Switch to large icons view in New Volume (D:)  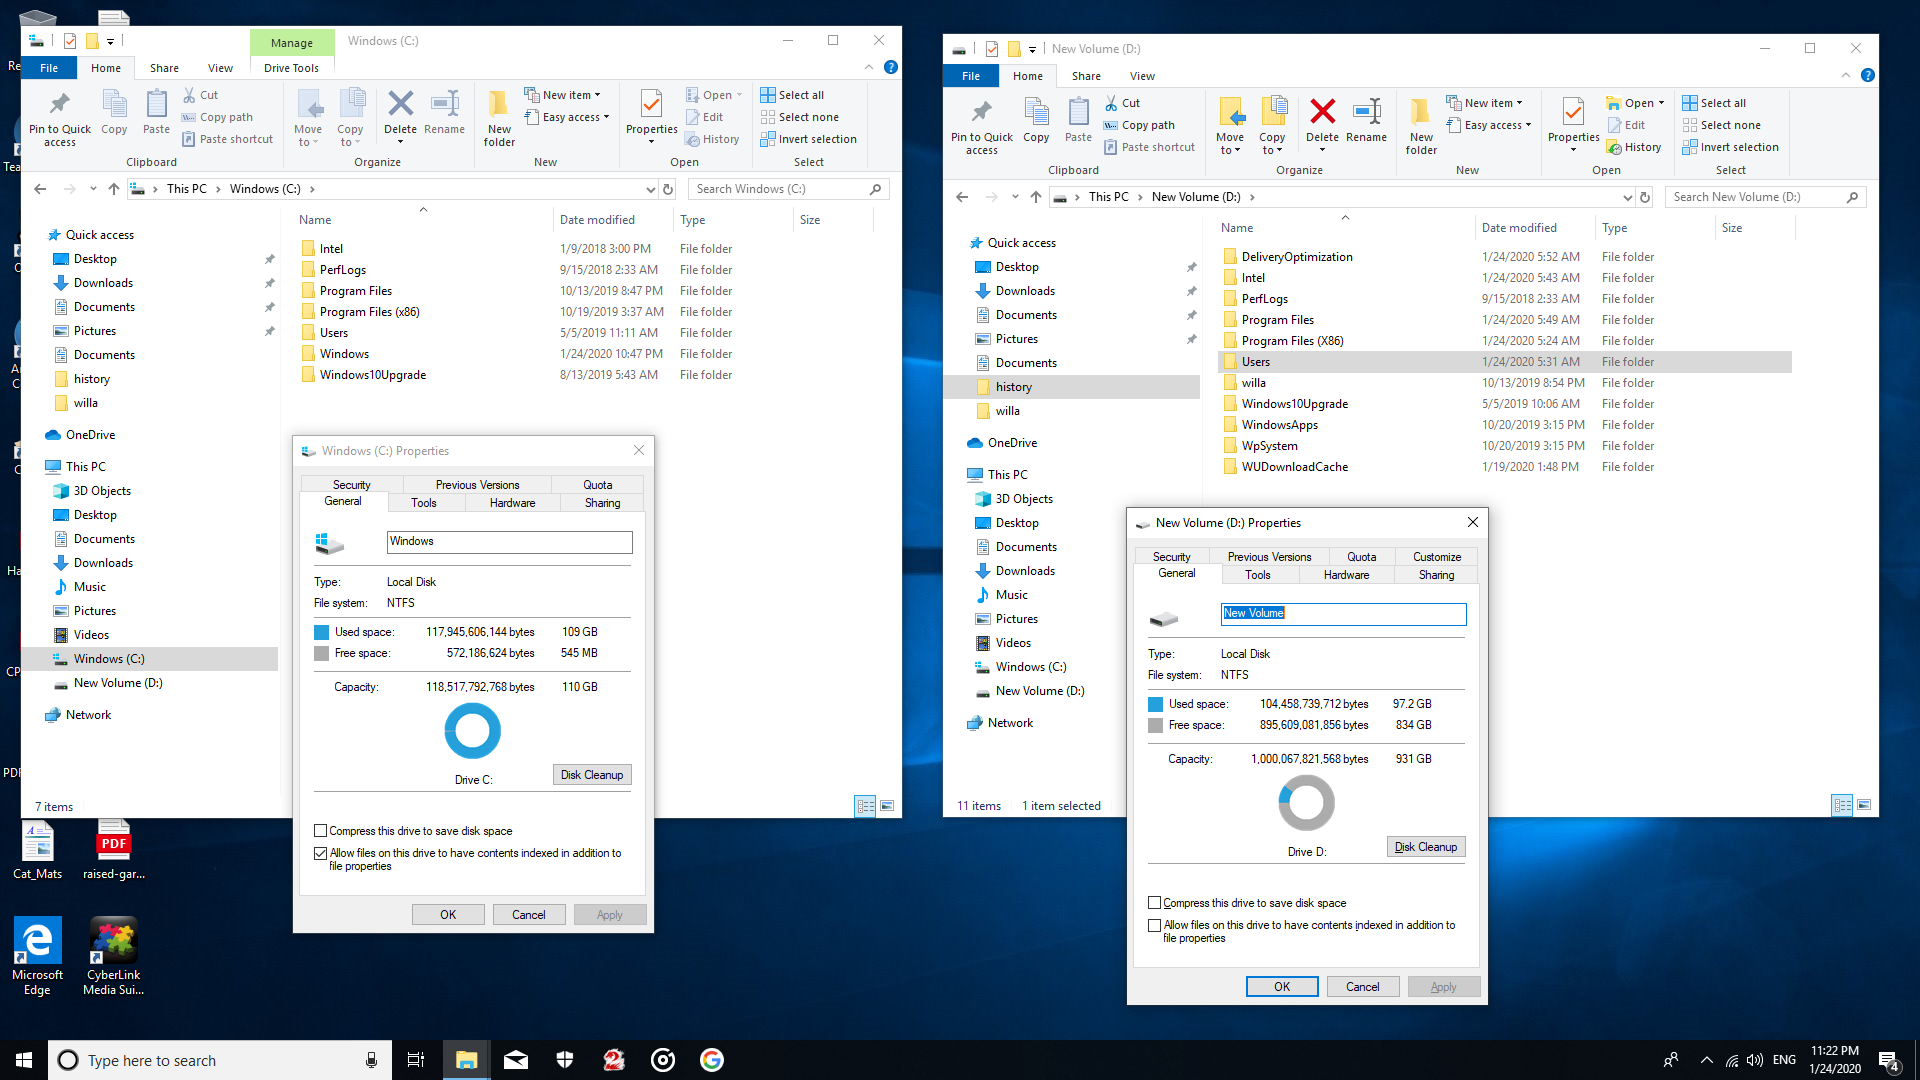[1864, 805]
